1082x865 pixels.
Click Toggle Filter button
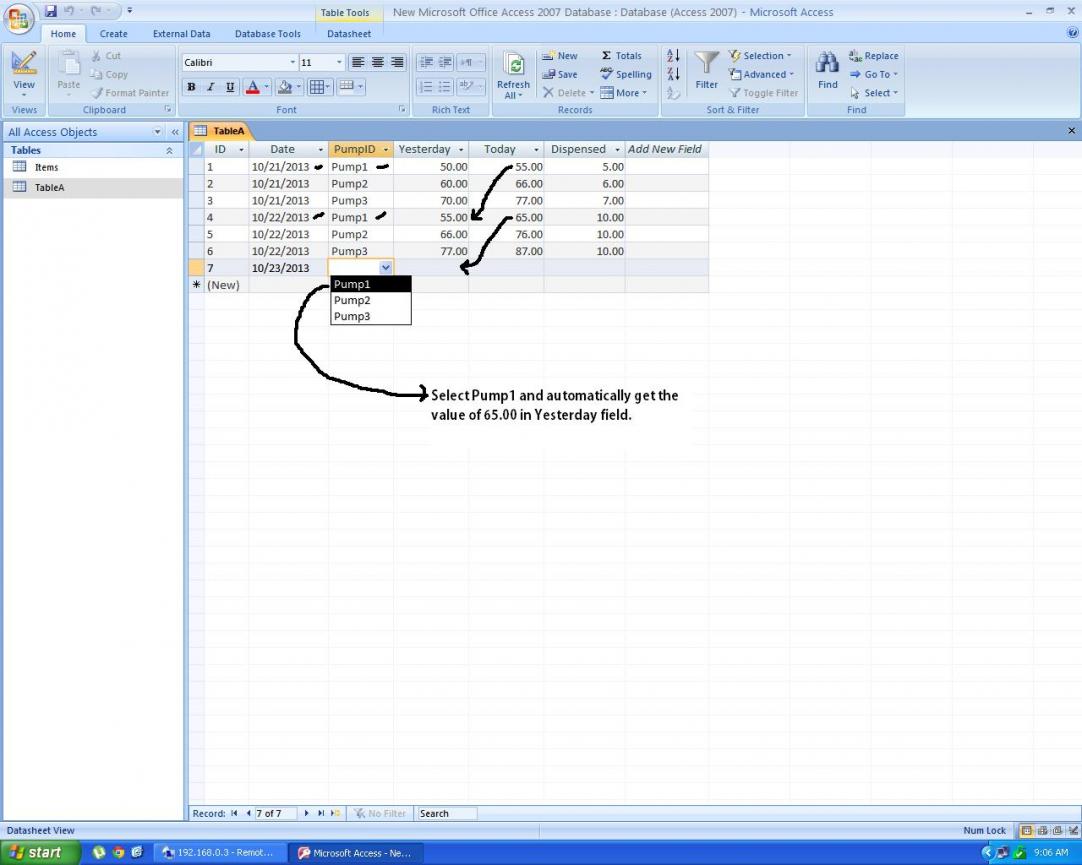764,93
